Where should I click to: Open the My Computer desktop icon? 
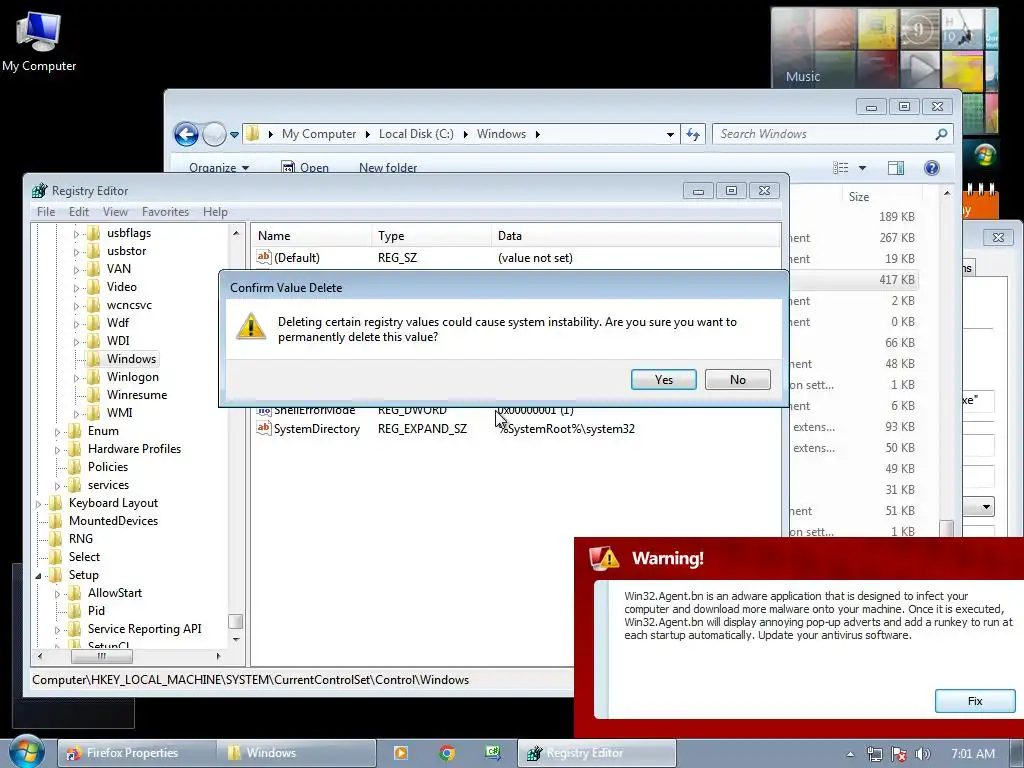(x=39, y=41)
